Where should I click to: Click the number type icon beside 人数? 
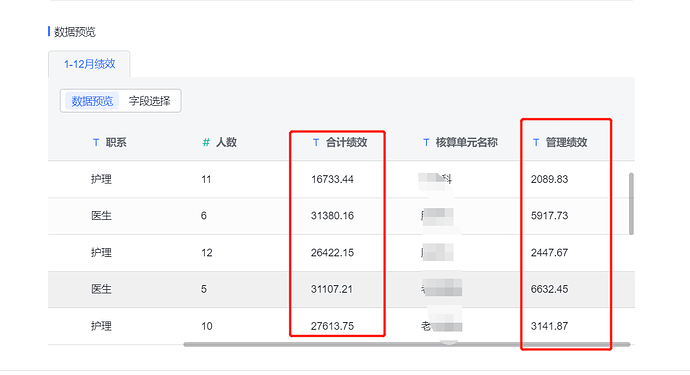(x=206, y=143)
